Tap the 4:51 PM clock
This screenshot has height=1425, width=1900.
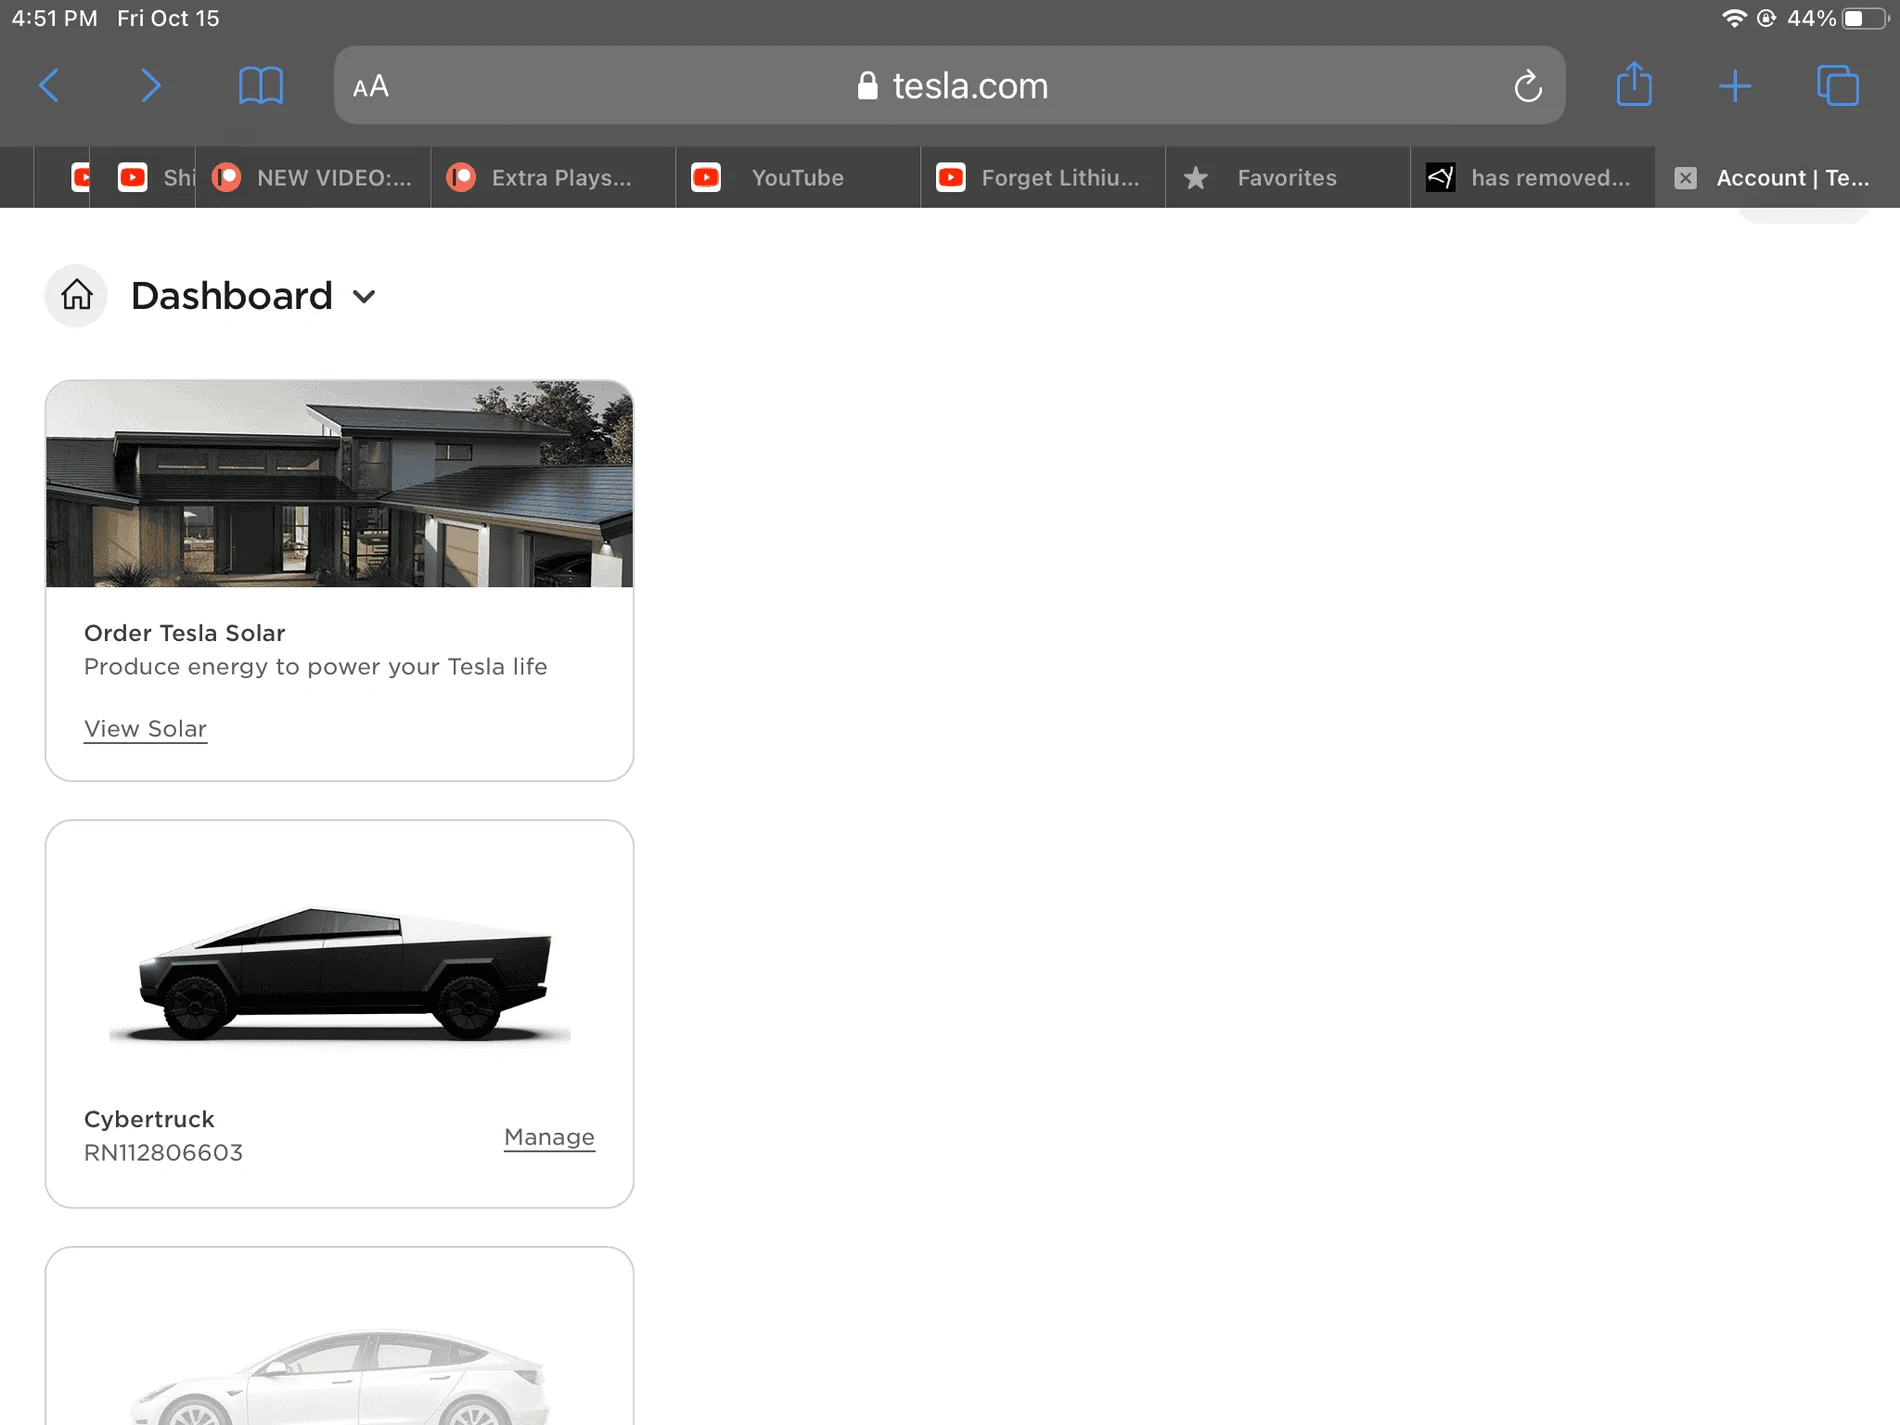pyautogui.click(x=55, y=18)
